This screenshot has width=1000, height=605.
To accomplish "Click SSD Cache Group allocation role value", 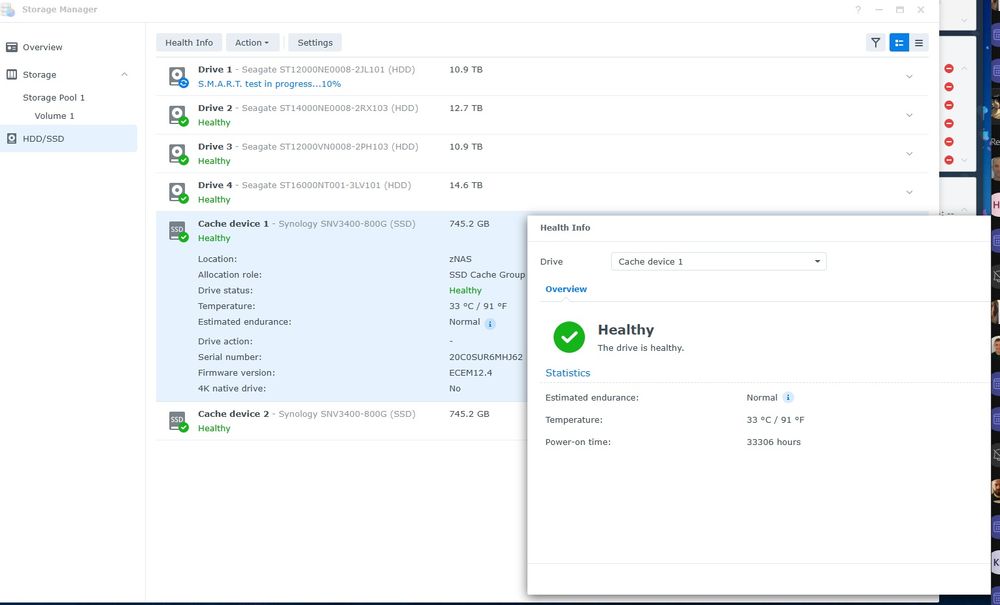I will [x=487, y=275].
